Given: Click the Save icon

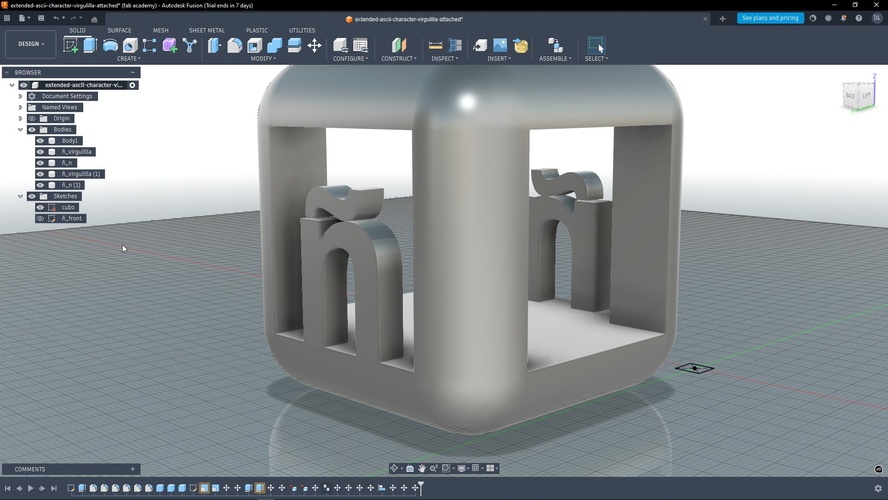Looking at the screenshot, I should pos(41,18).
